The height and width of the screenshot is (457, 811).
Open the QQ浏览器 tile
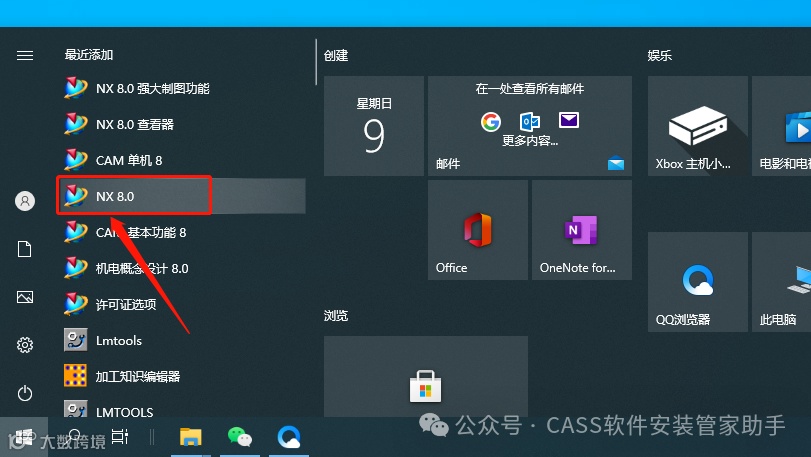[x=698, y=282]
